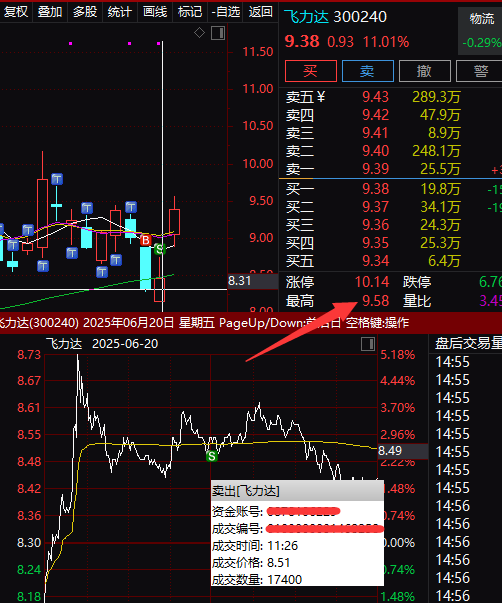Click the 撤 cancel order button
502x603 pixels.
(x=425, y=71)
